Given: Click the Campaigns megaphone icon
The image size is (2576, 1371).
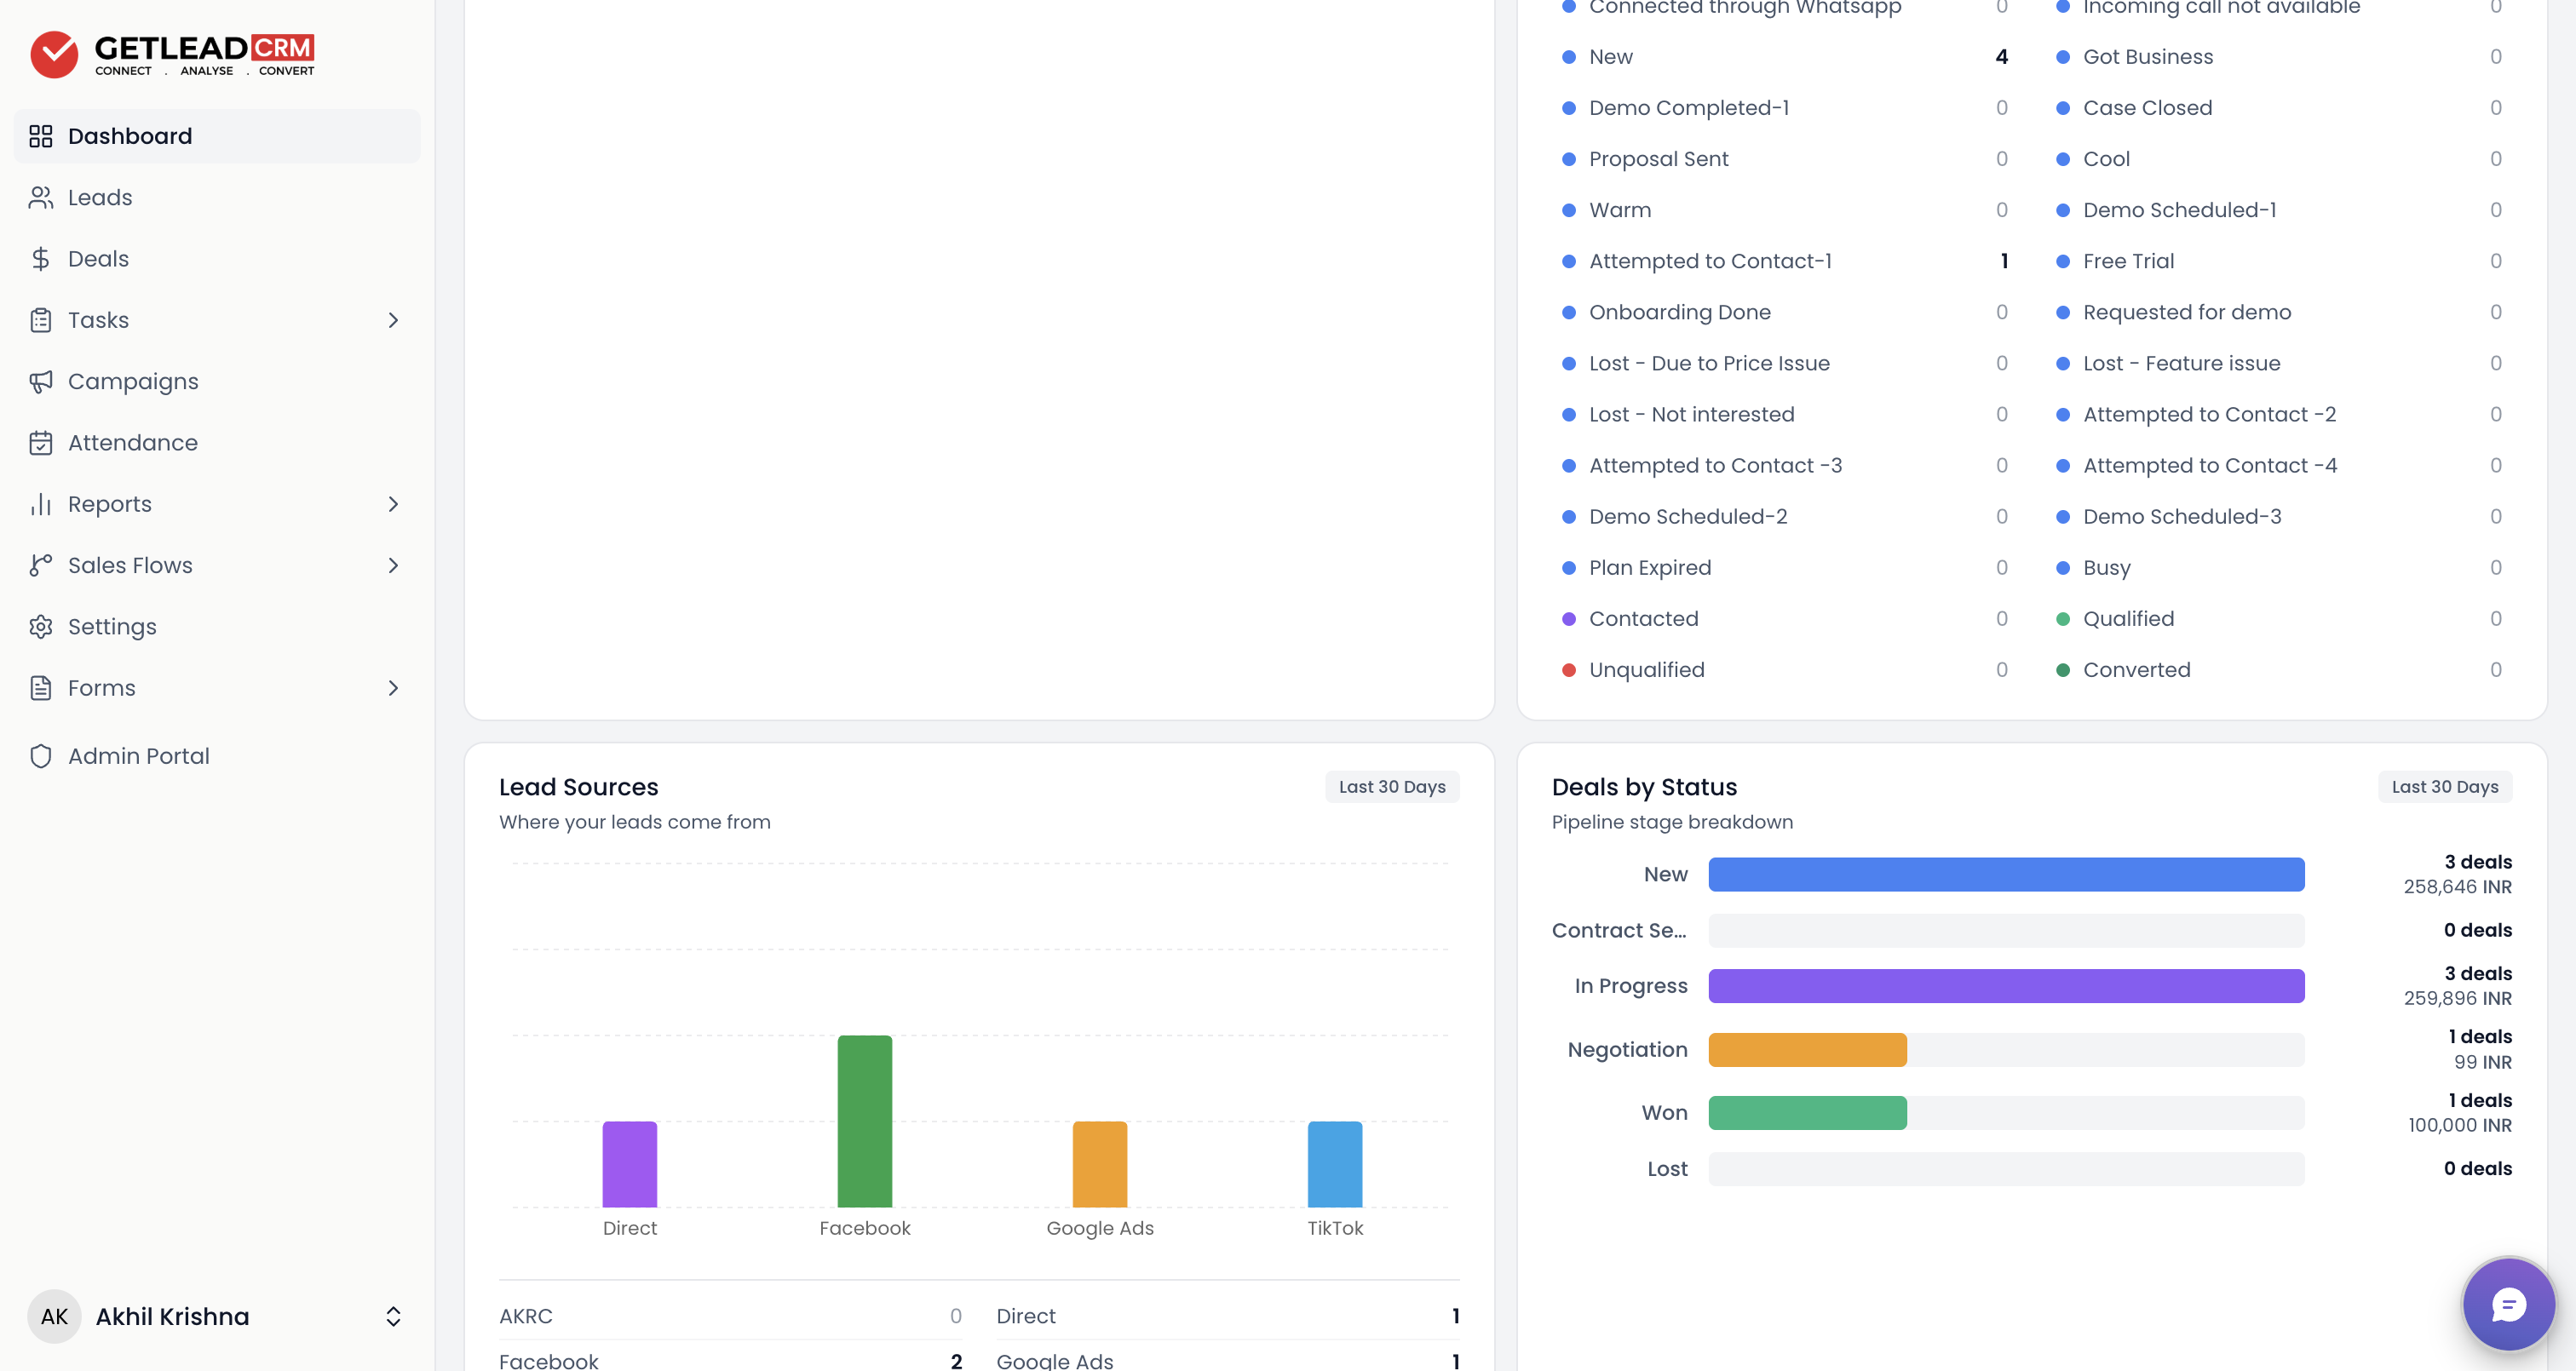Looking at the screenshot, I should pos(40,381).
